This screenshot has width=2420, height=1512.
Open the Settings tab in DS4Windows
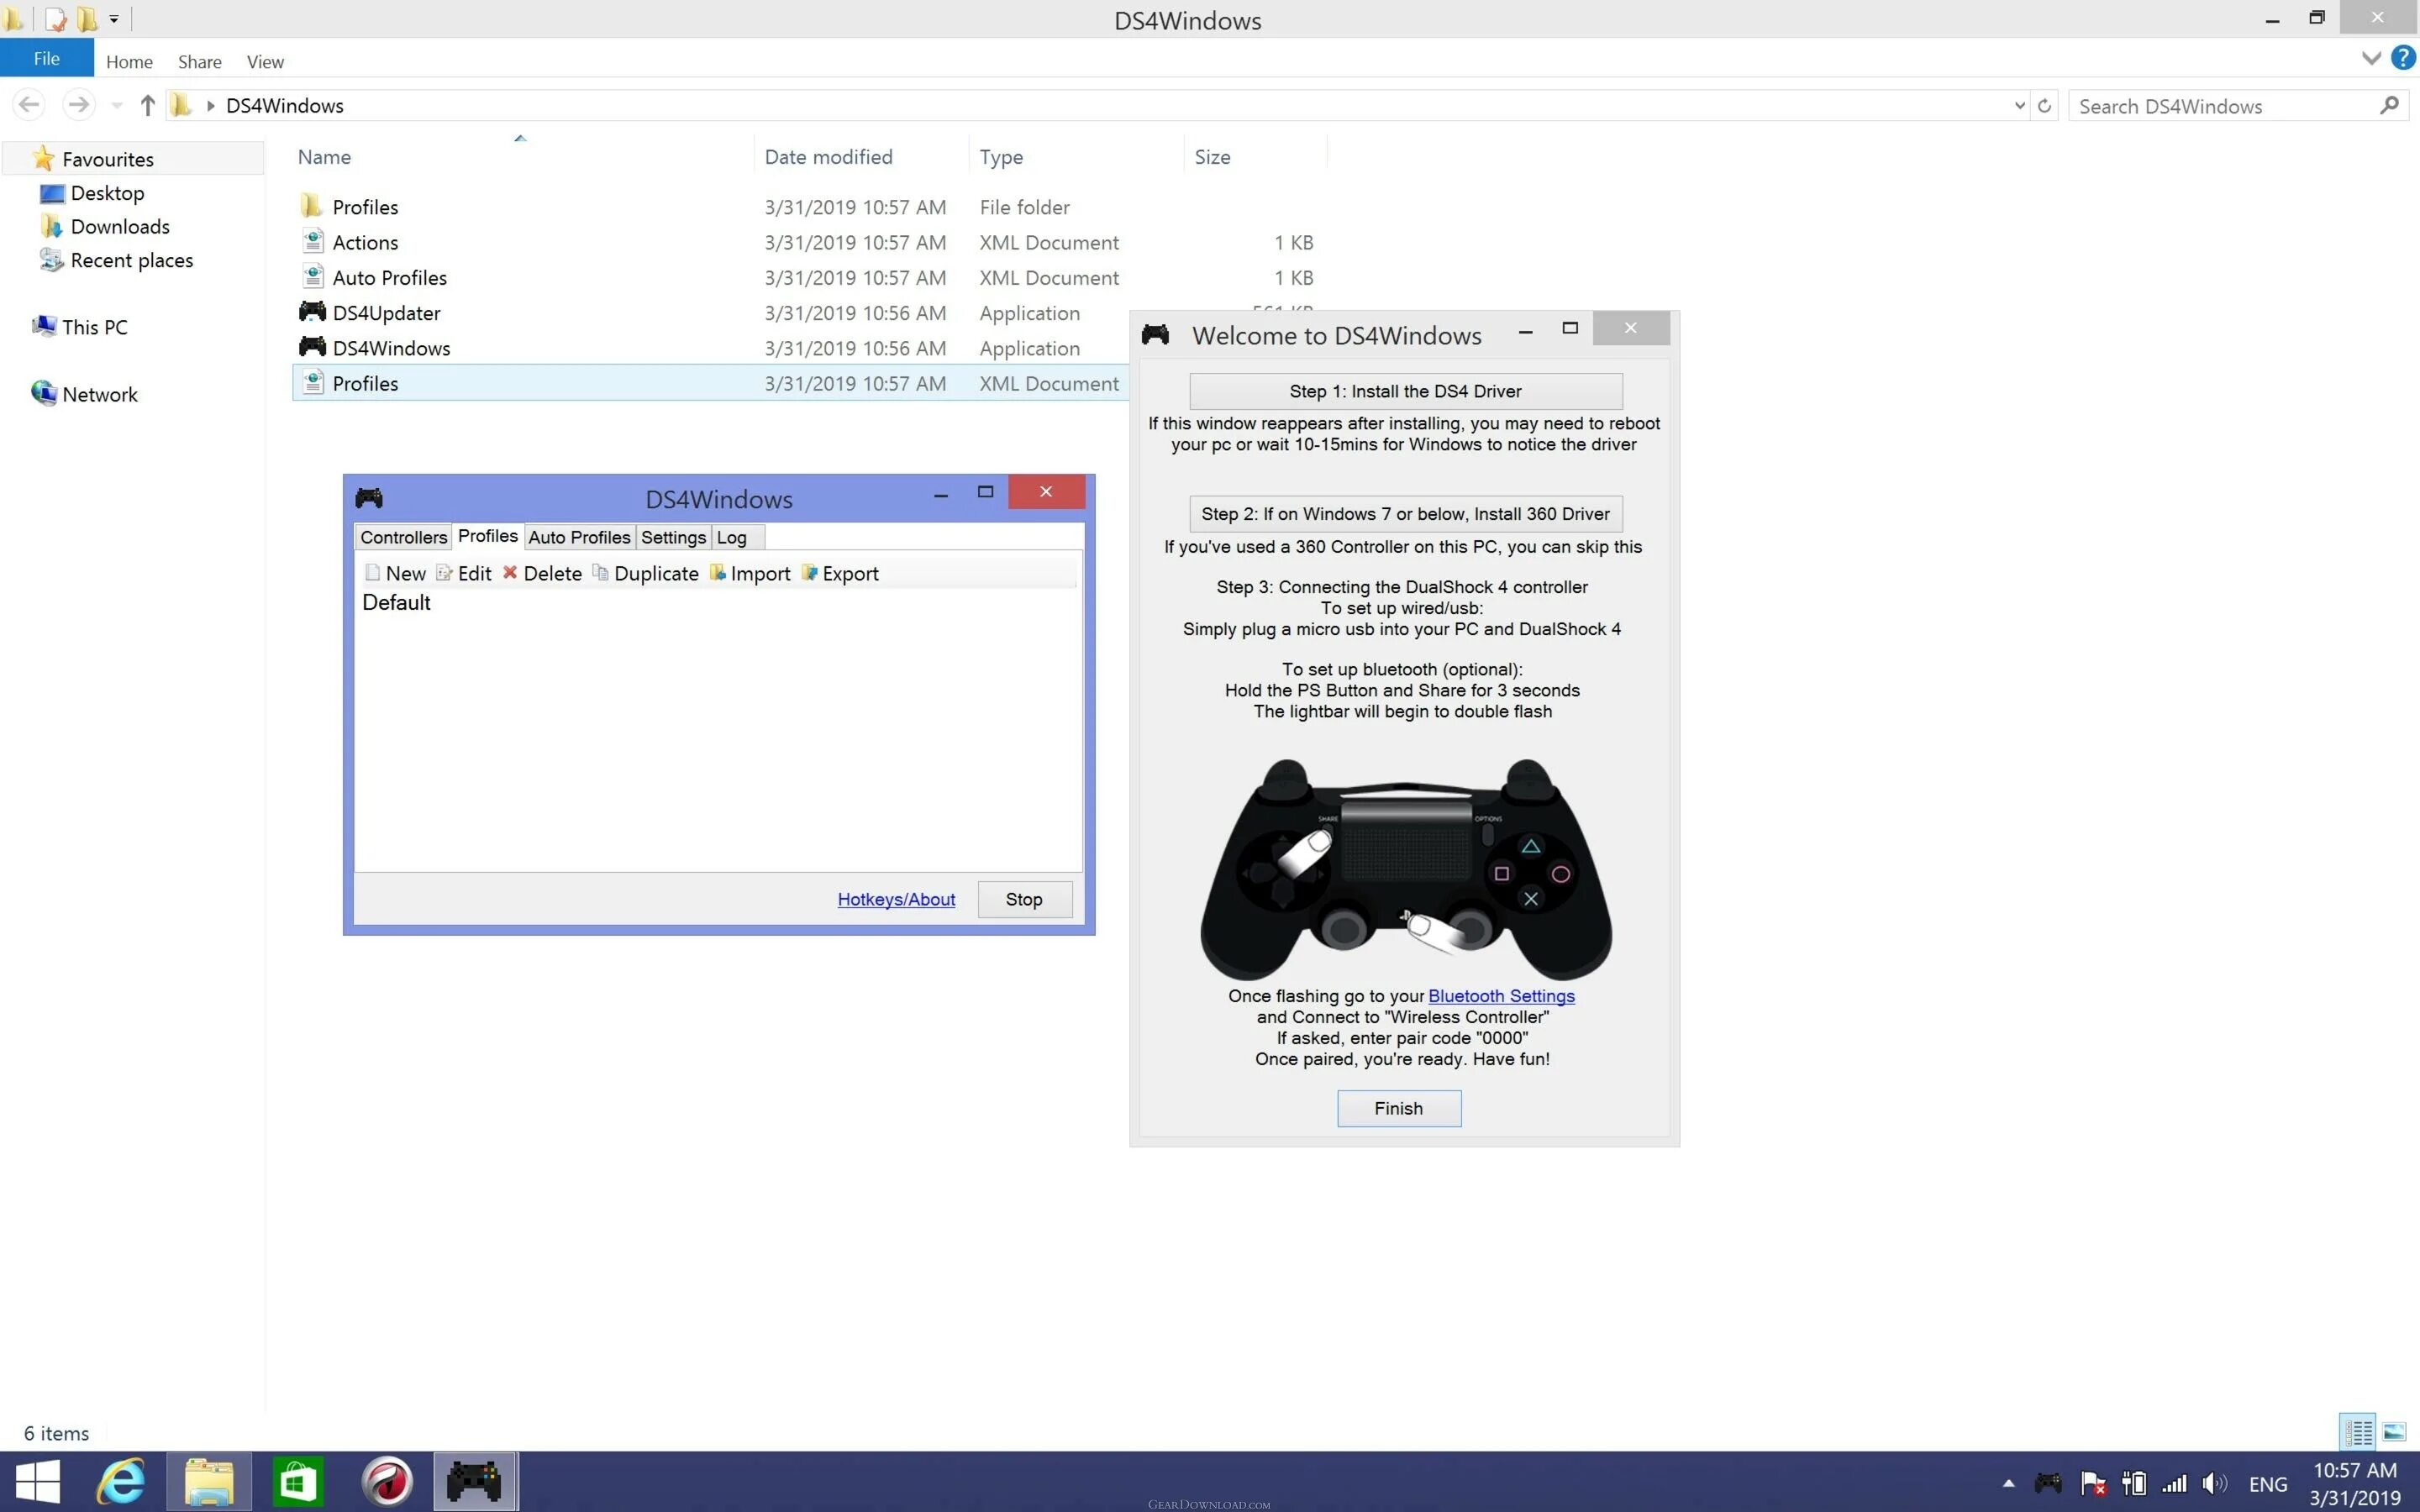point(673,537)
